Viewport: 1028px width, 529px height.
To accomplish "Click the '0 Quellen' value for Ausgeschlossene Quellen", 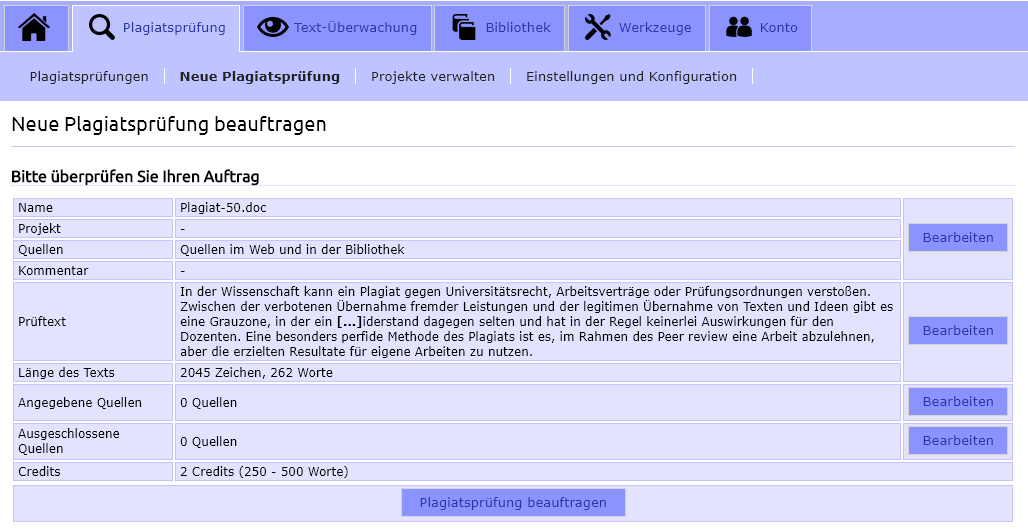I will [x=208, y=442].
